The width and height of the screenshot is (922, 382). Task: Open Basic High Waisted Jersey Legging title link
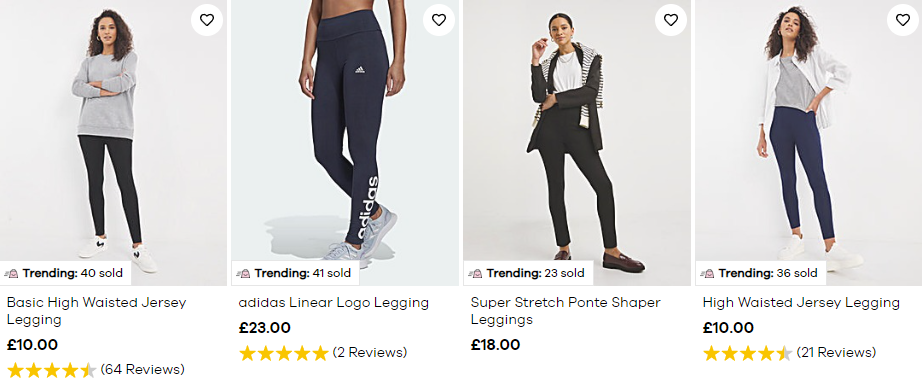point(96,311)
